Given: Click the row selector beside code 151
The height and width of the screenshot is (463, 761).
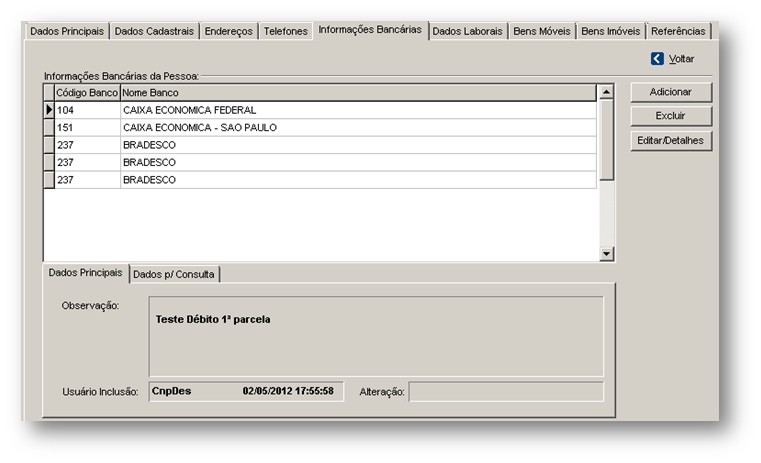Looking at the screenshot, I should click(x=49, y=128).
